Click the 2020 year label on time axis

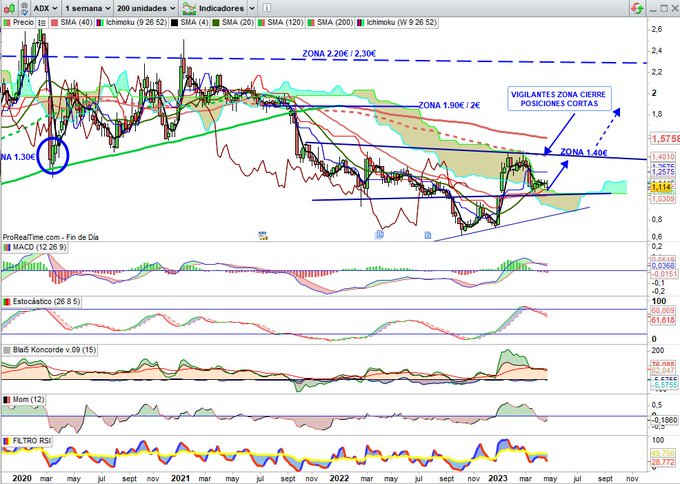pos(22,478)
